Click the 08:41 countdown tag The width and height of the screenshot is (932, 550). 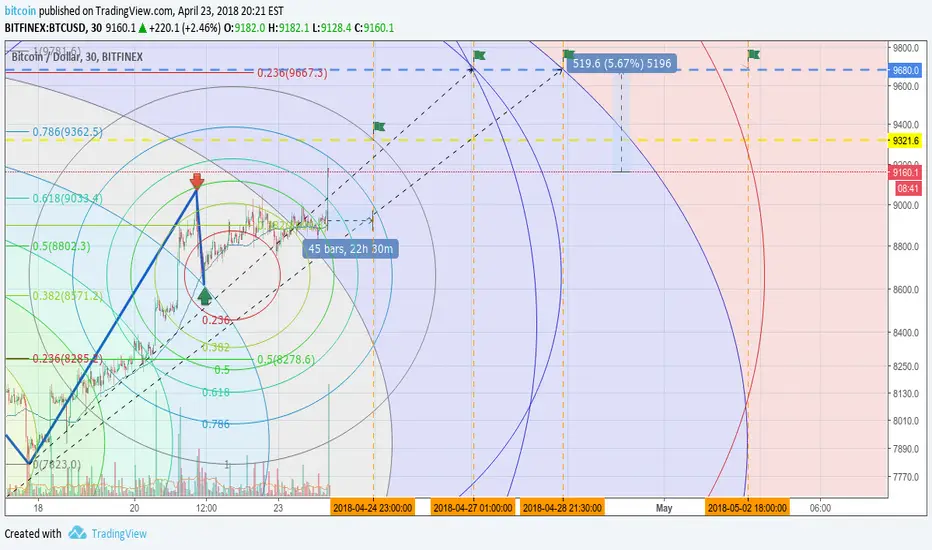pos(908,189)
